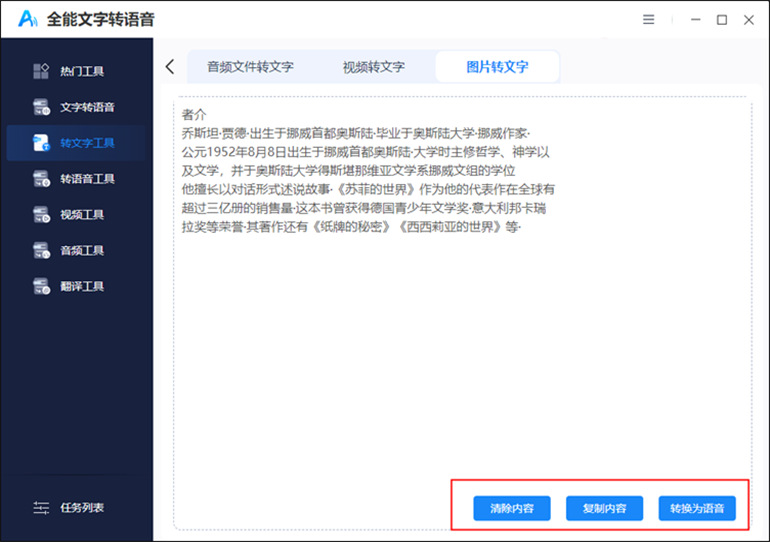
Task: Click the line of text reading 者介
Action: pyautogui.click(x=194, y=115)
